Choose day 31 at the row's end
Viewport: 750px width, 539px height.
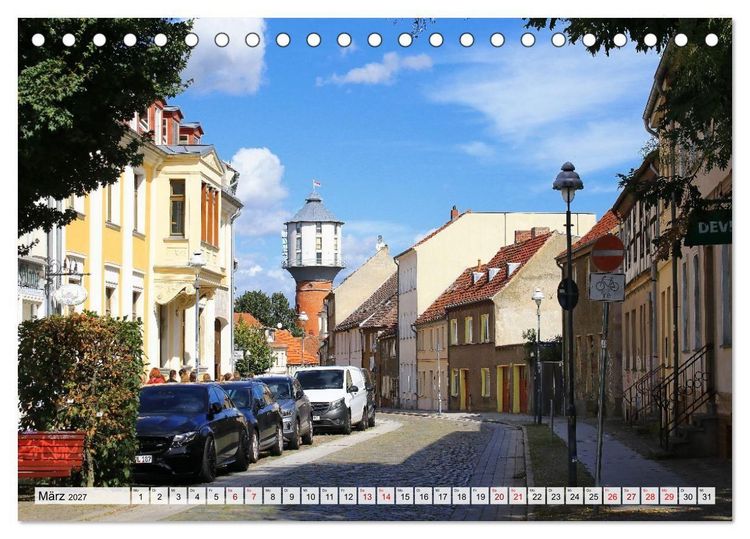(x=706, y=495)
